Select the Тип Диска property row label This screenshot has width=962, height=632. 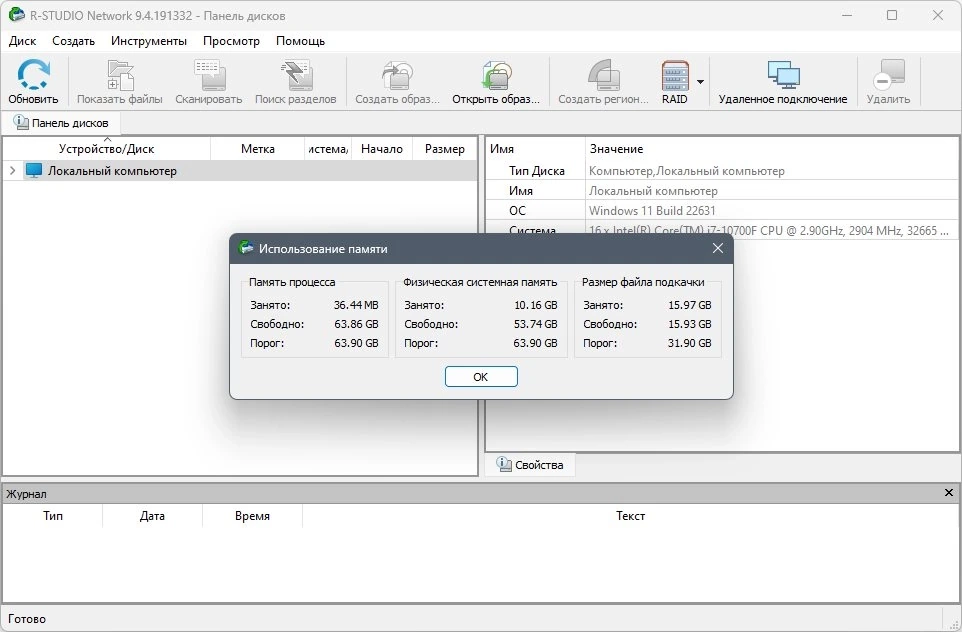click(x=537, y=171)
